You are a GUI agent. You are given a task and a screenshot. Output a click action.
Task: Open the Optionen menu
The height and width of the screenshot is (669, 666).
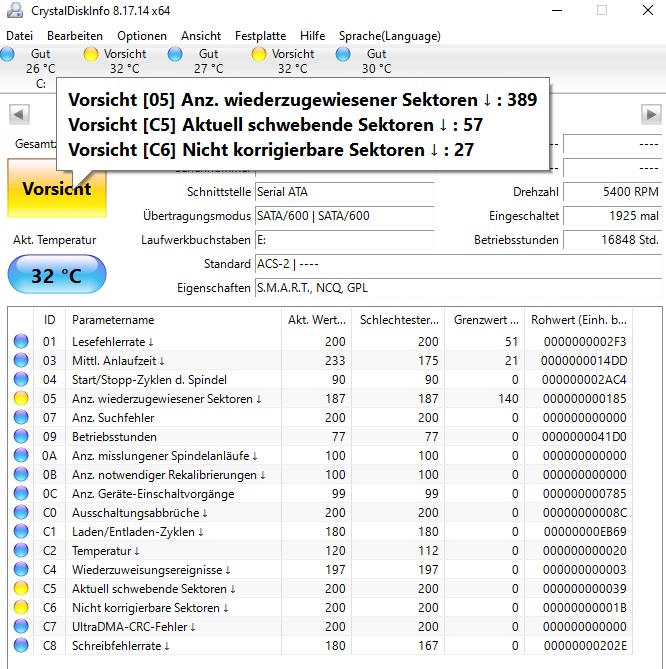142,36
